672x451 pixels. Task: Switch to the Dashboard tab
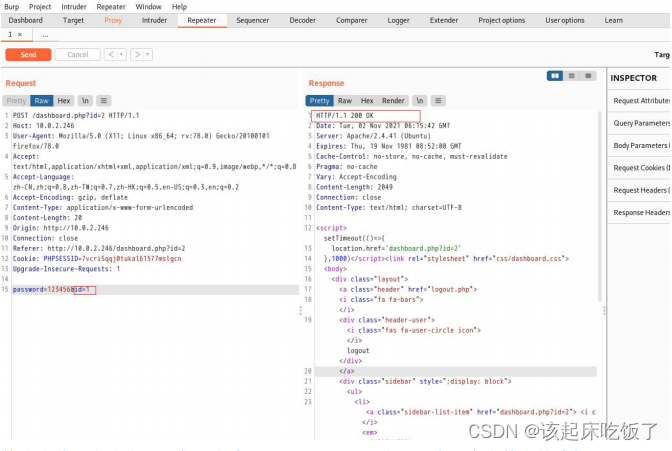point(26,20)
